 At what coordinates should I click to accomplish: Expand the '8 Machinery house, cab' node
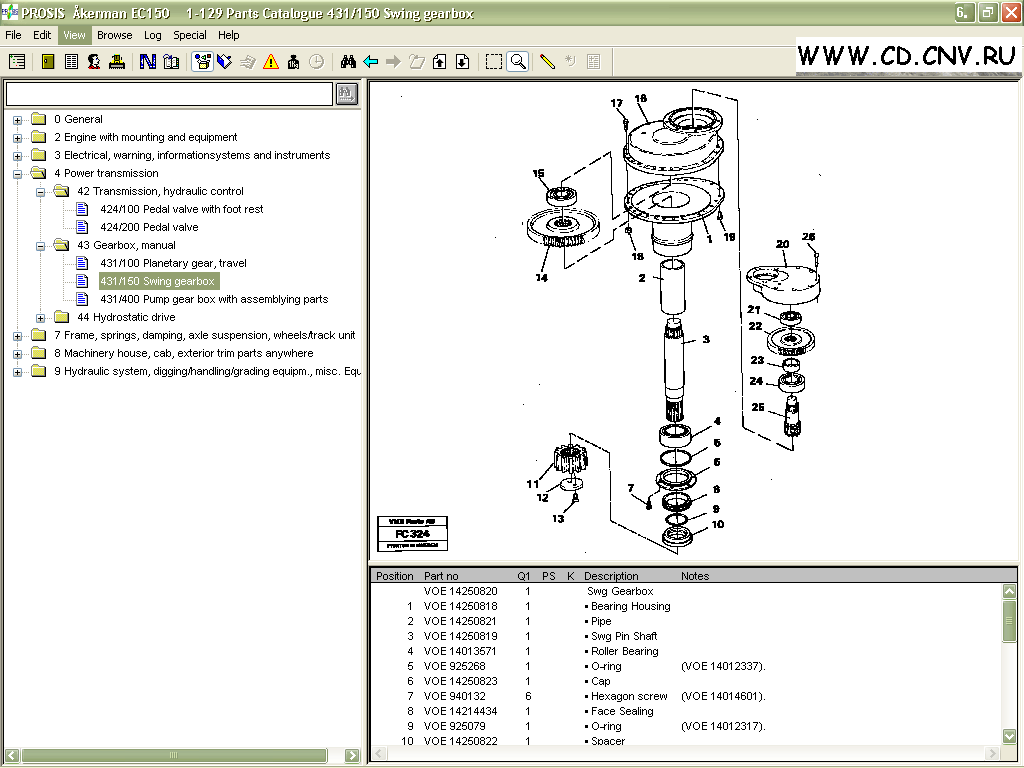click(x=18, y=354)
